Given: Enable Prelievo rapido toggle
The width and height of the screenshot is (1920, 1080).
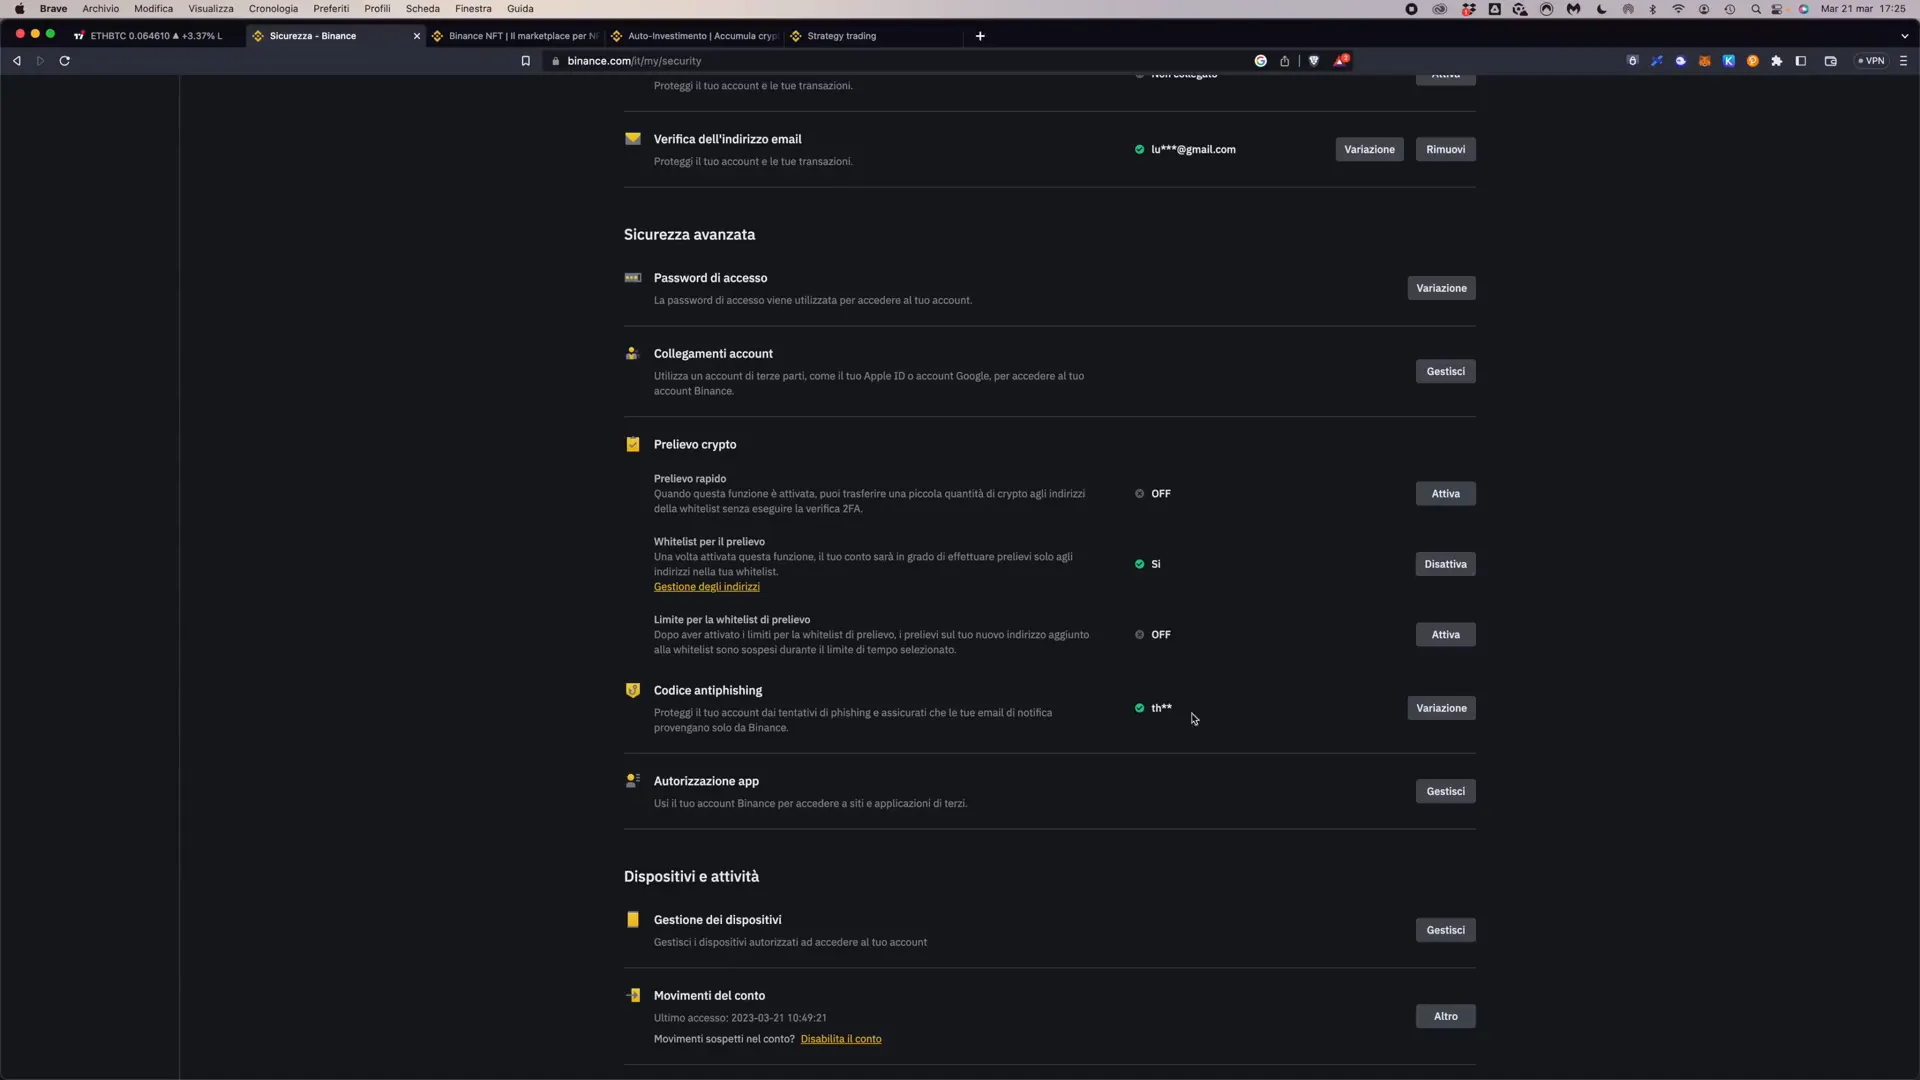Looking at the screenshot, I should [1445, 493].
